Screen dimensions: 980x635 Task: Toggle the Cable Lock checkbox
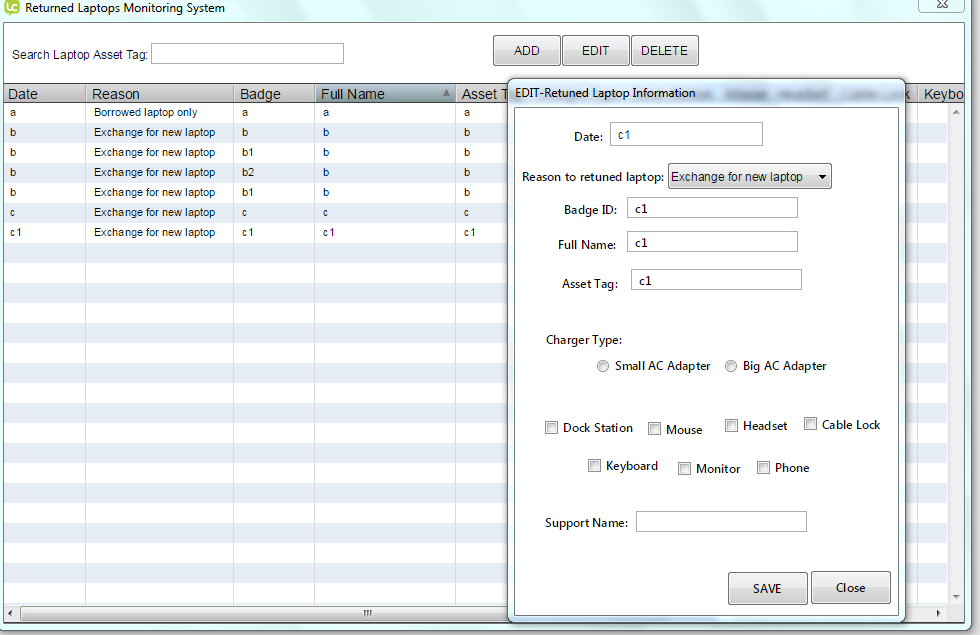click(810, 424)
